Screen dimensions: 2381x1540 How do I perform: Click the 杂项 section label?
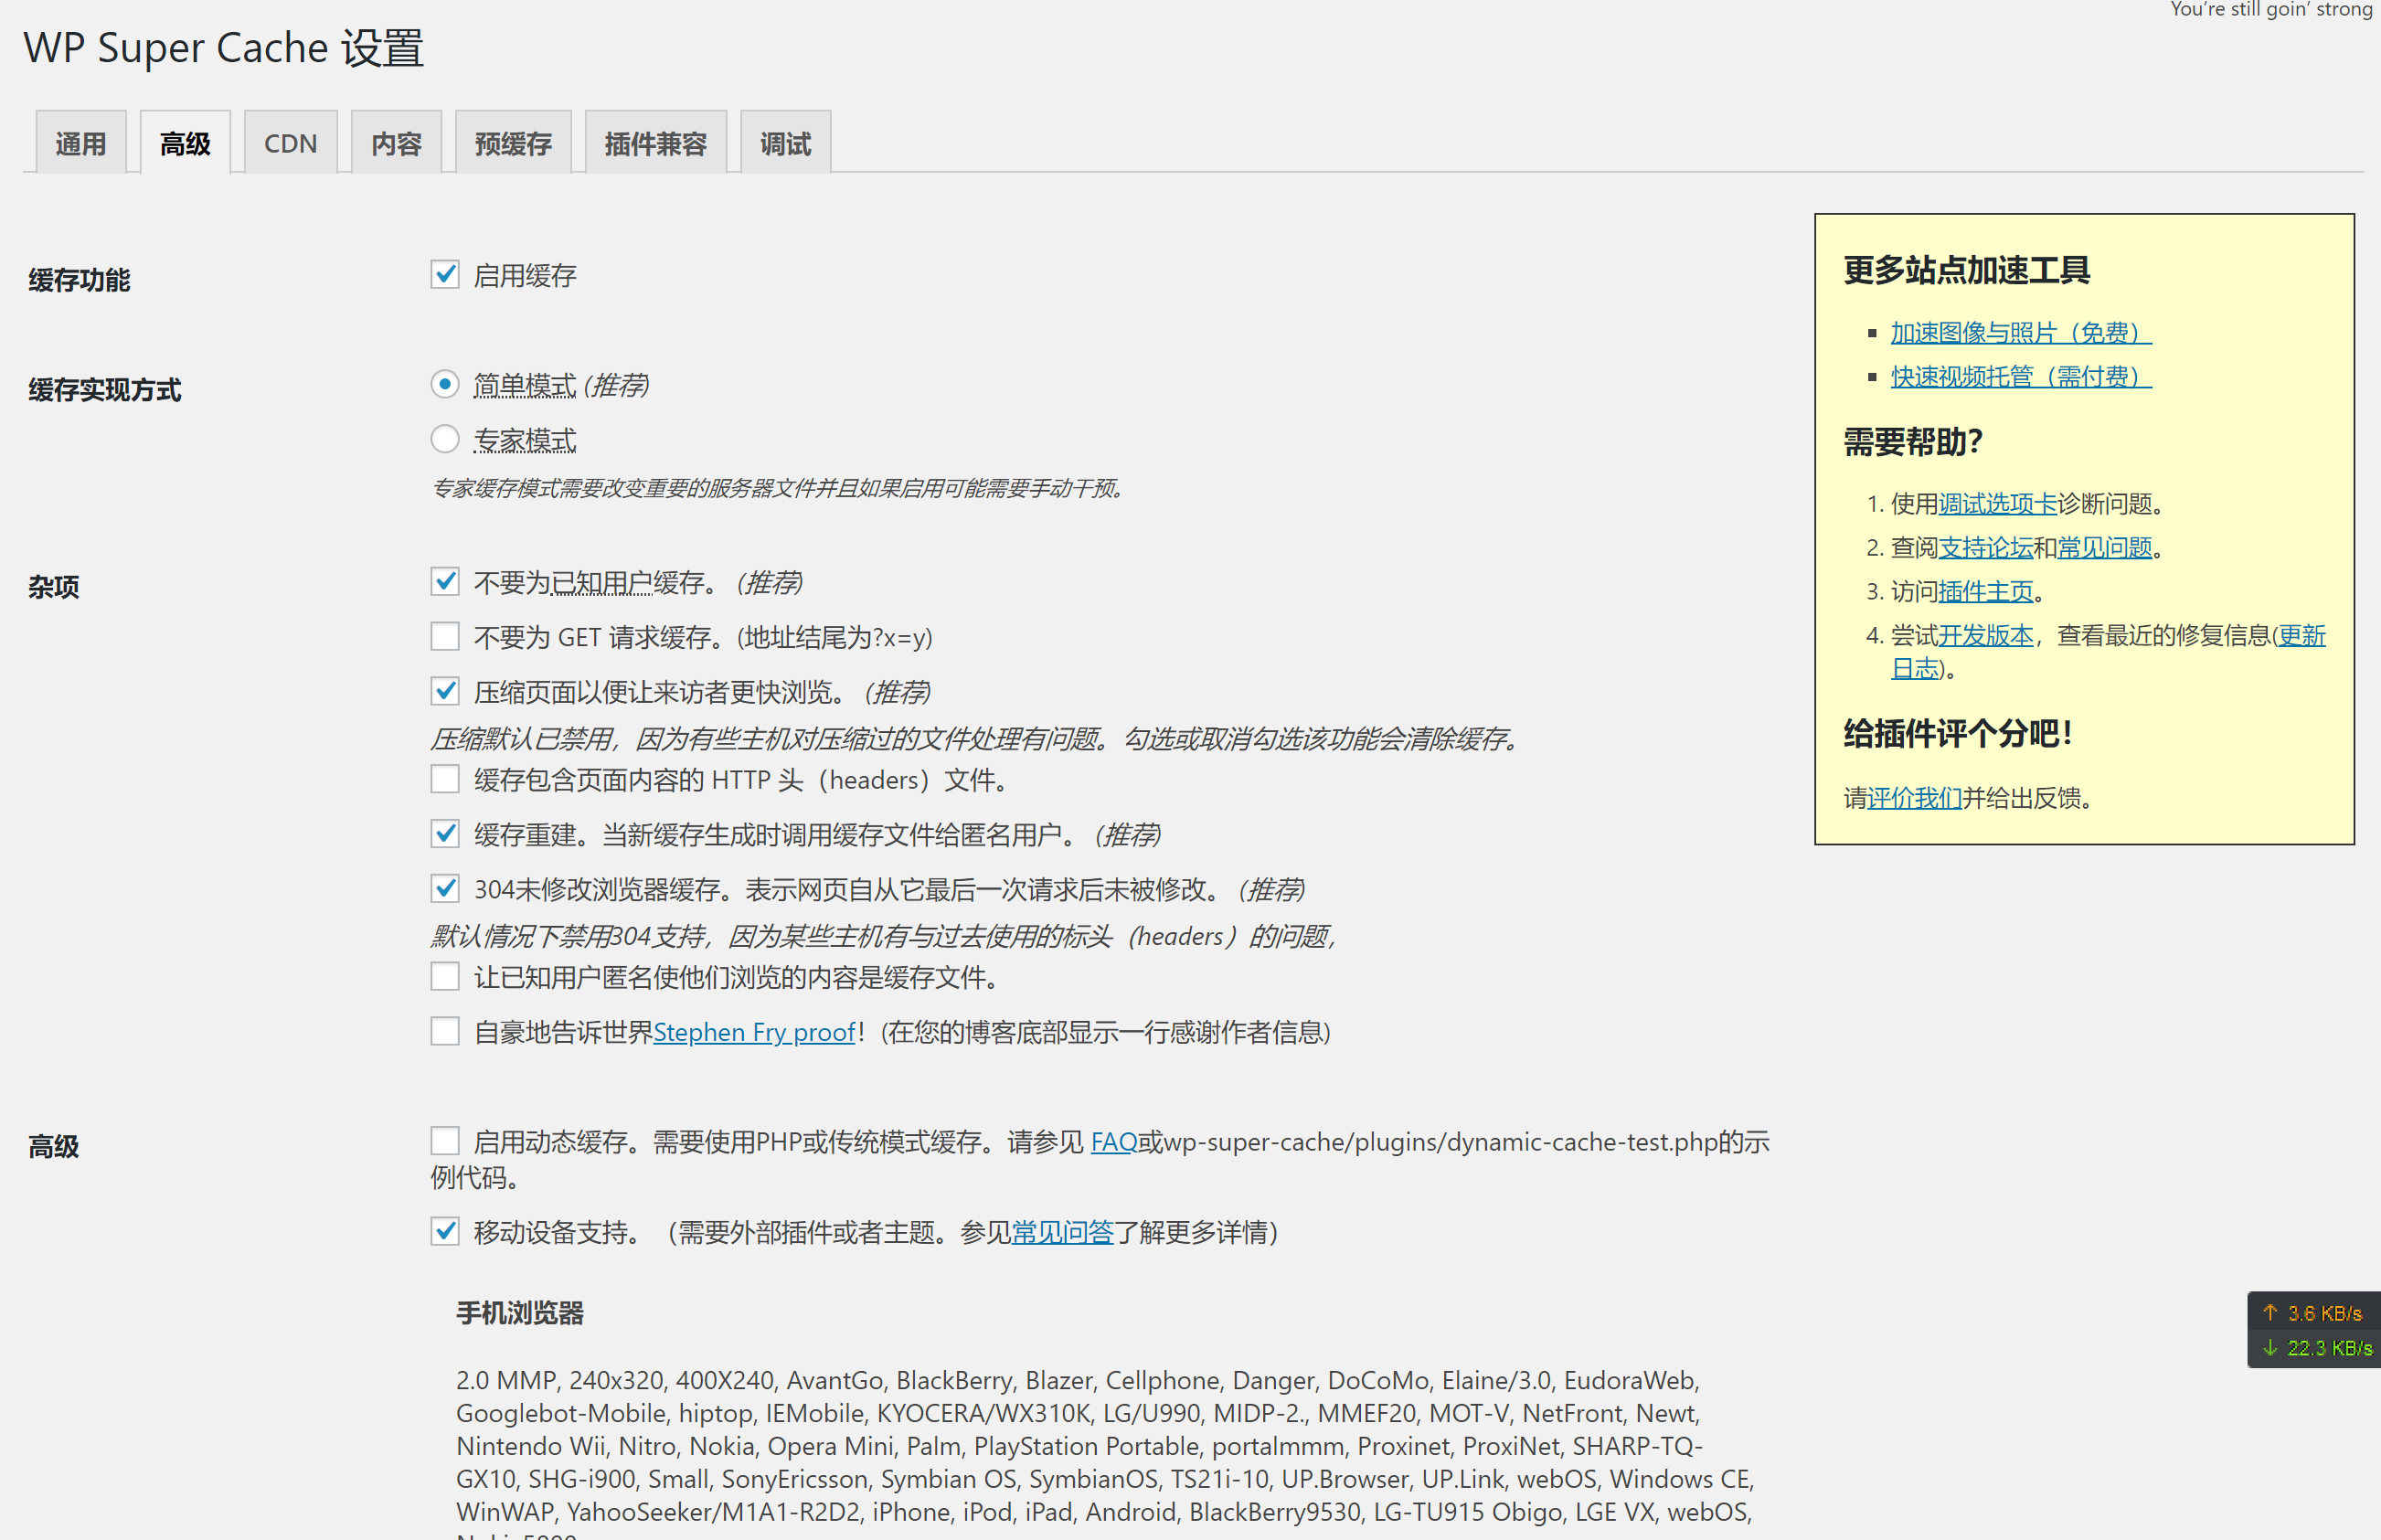click(54, 587)
